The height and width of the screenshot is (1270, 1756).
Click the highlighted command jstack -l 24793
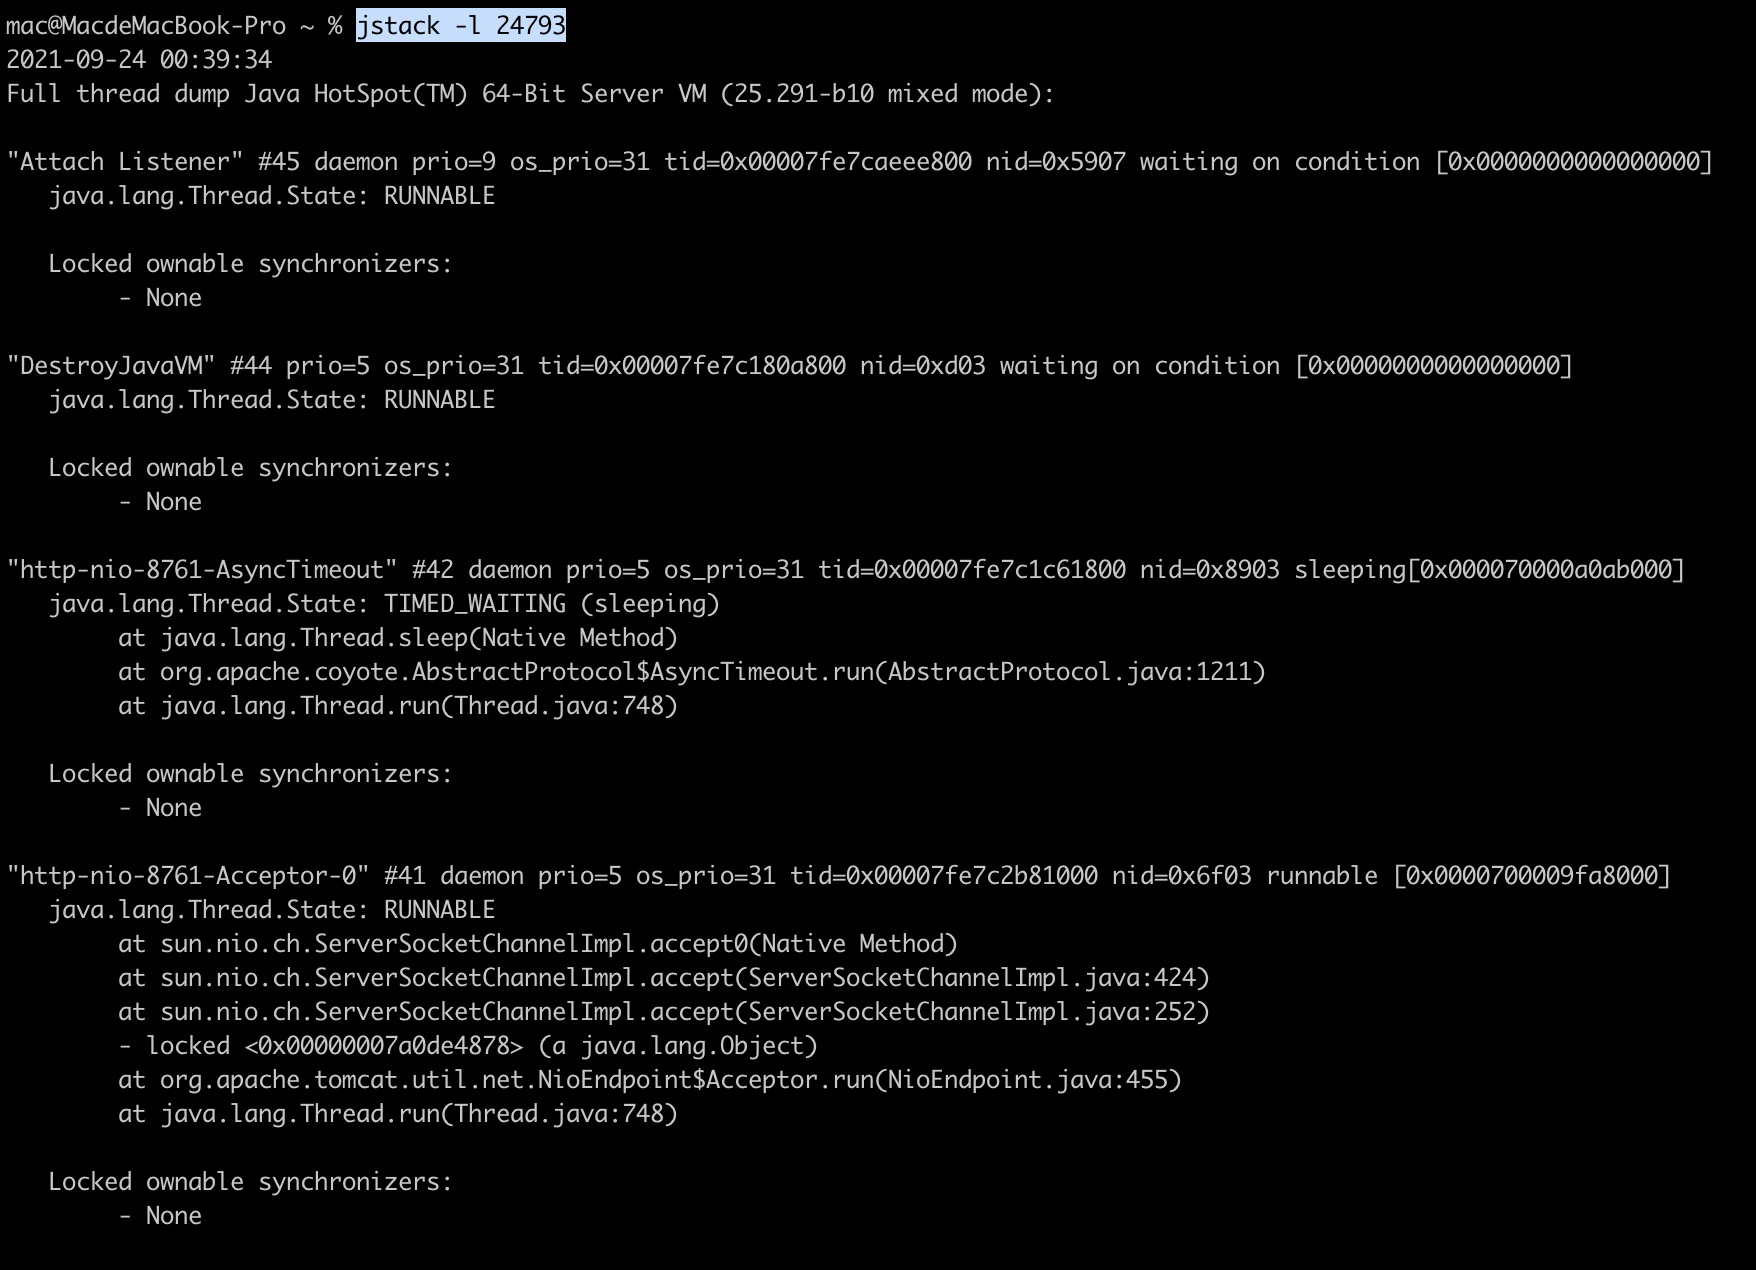click(461, 25)
